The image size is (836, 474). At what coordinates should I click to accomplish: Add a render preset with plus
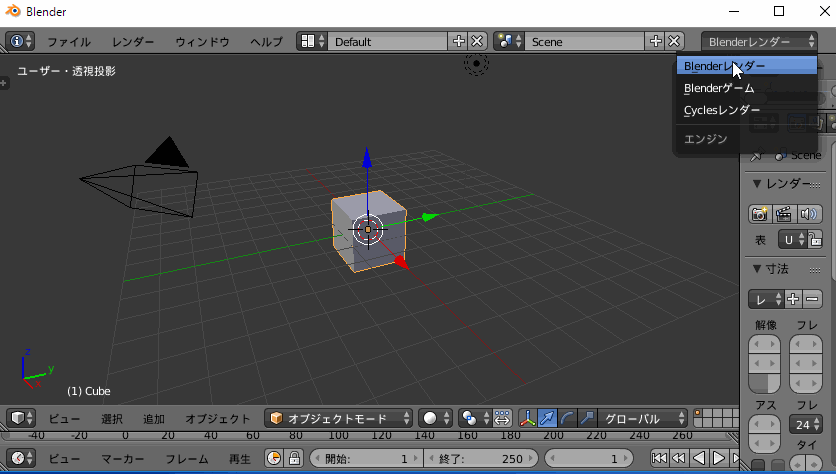coord(793,299)
